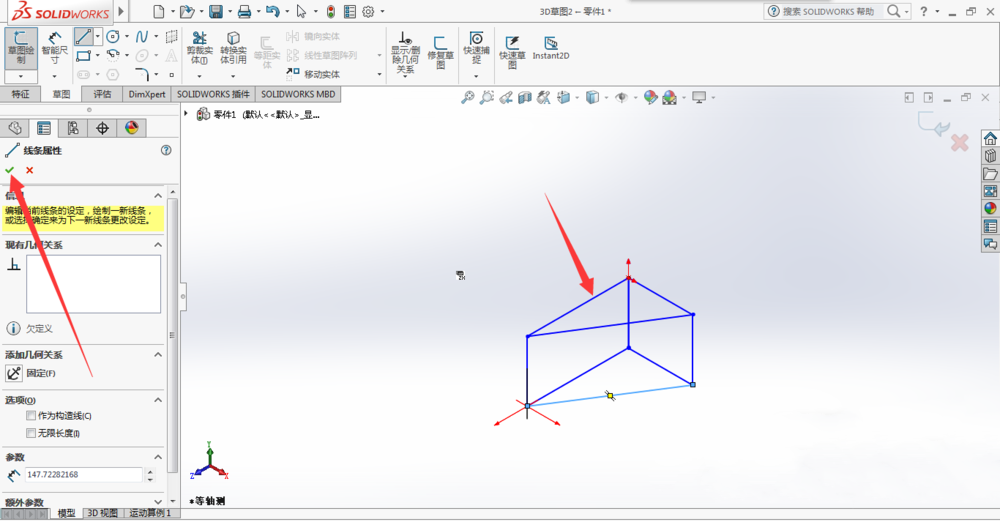The image size is (1000, 521).
Task: Toggle Instant2D
Action: click(x=550, y=48)
